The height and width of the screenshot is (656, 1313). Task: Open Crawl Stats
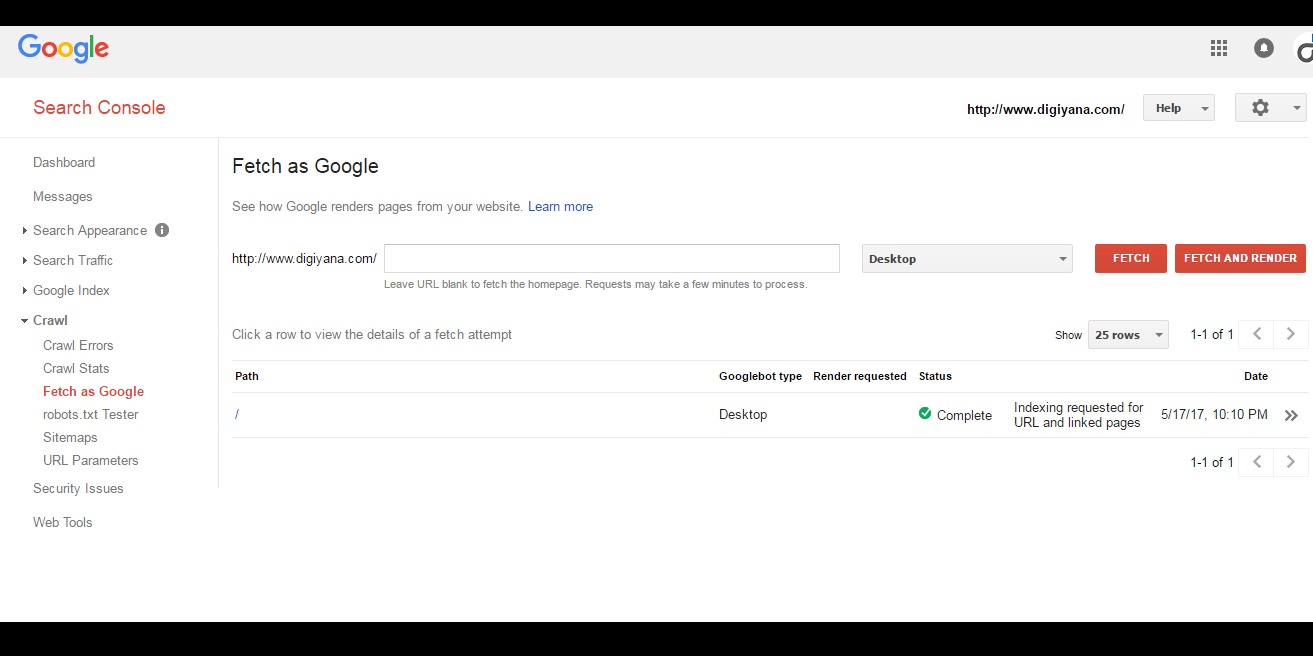point(76,368)
